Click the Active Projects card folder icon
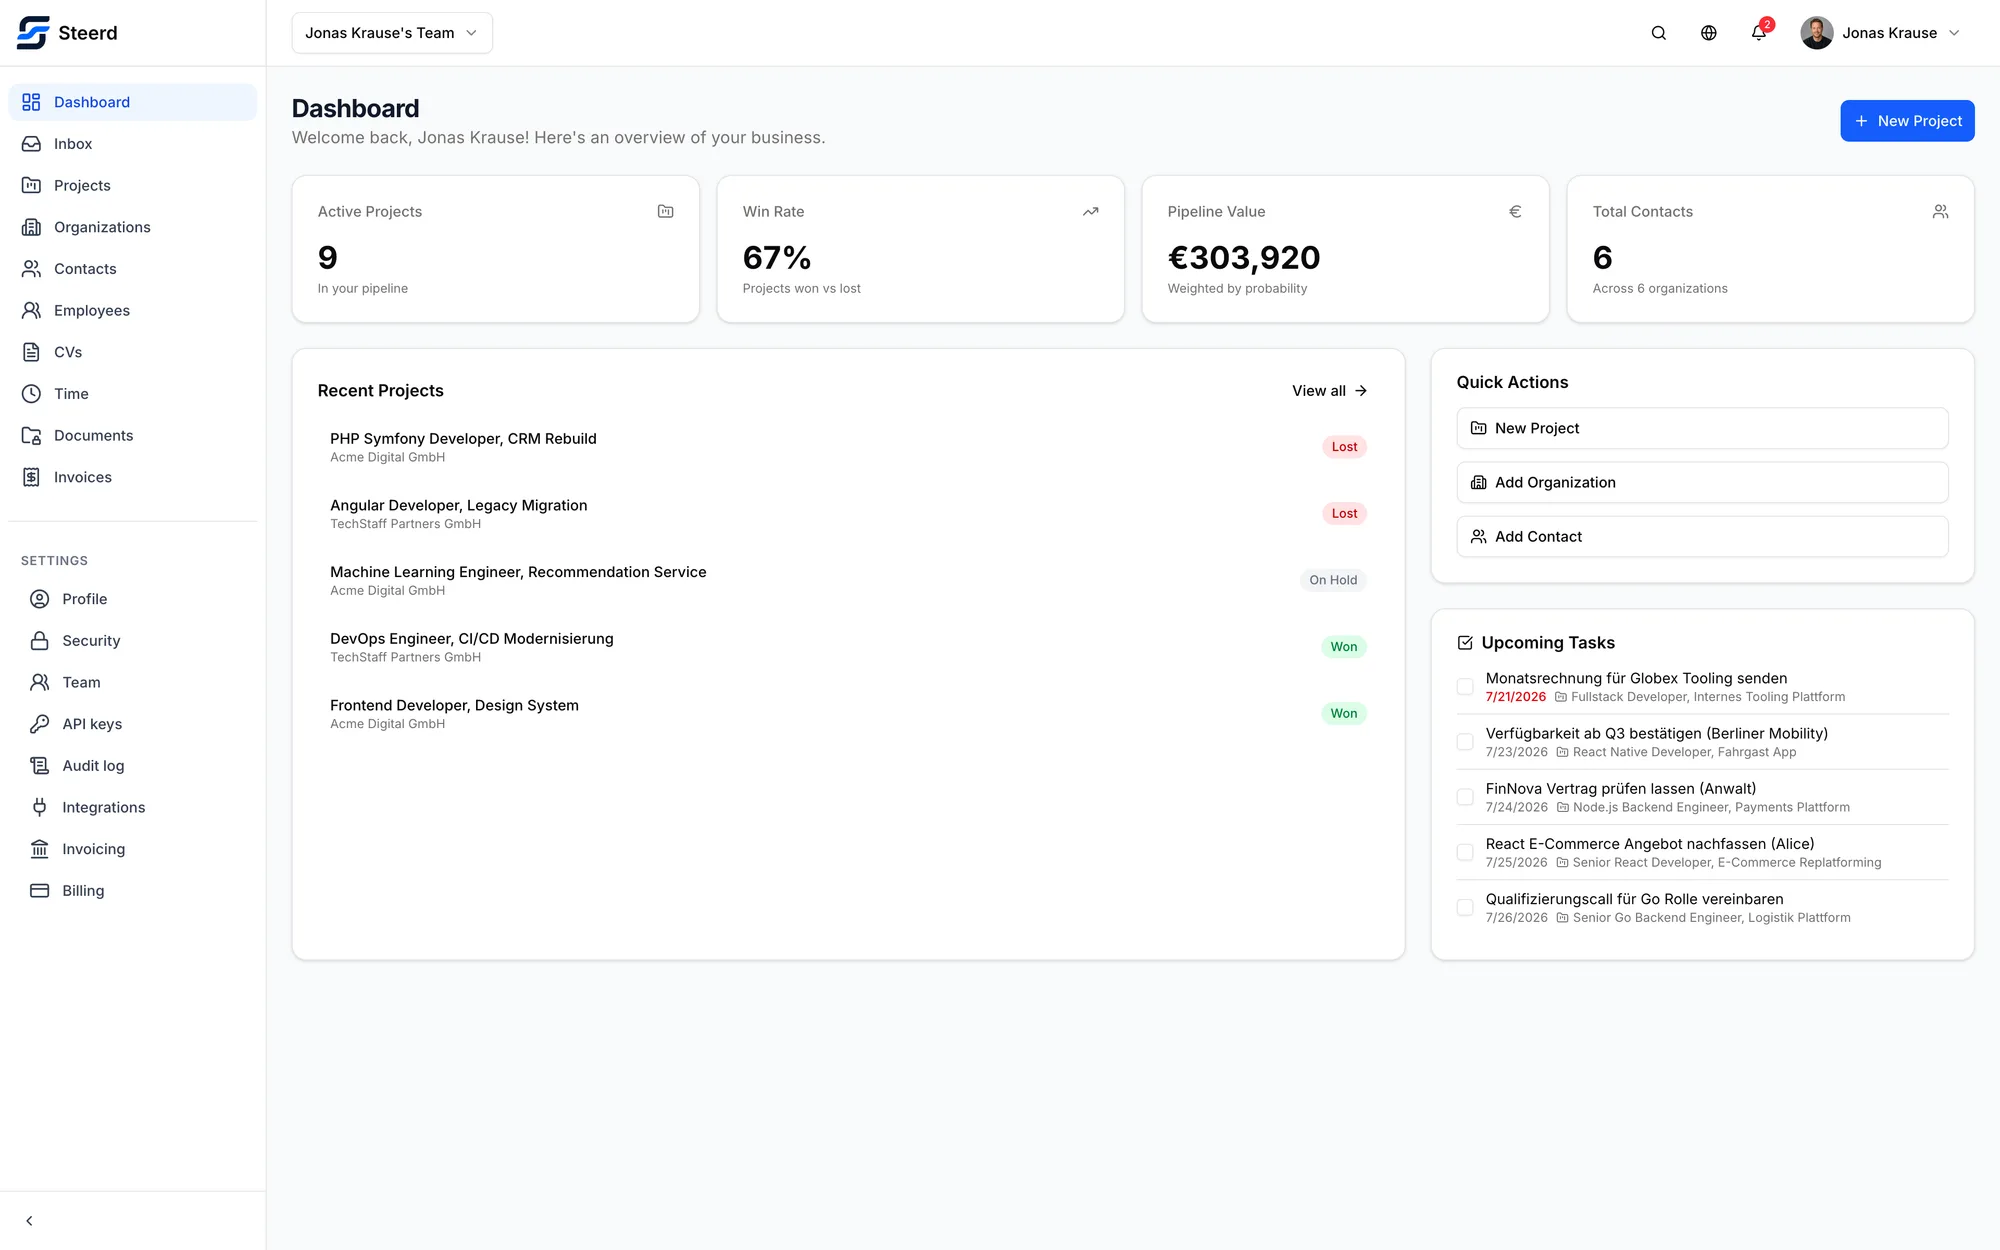This screenshot has width=2000, height=1250. pyautogui.click(x=665, y=211)
